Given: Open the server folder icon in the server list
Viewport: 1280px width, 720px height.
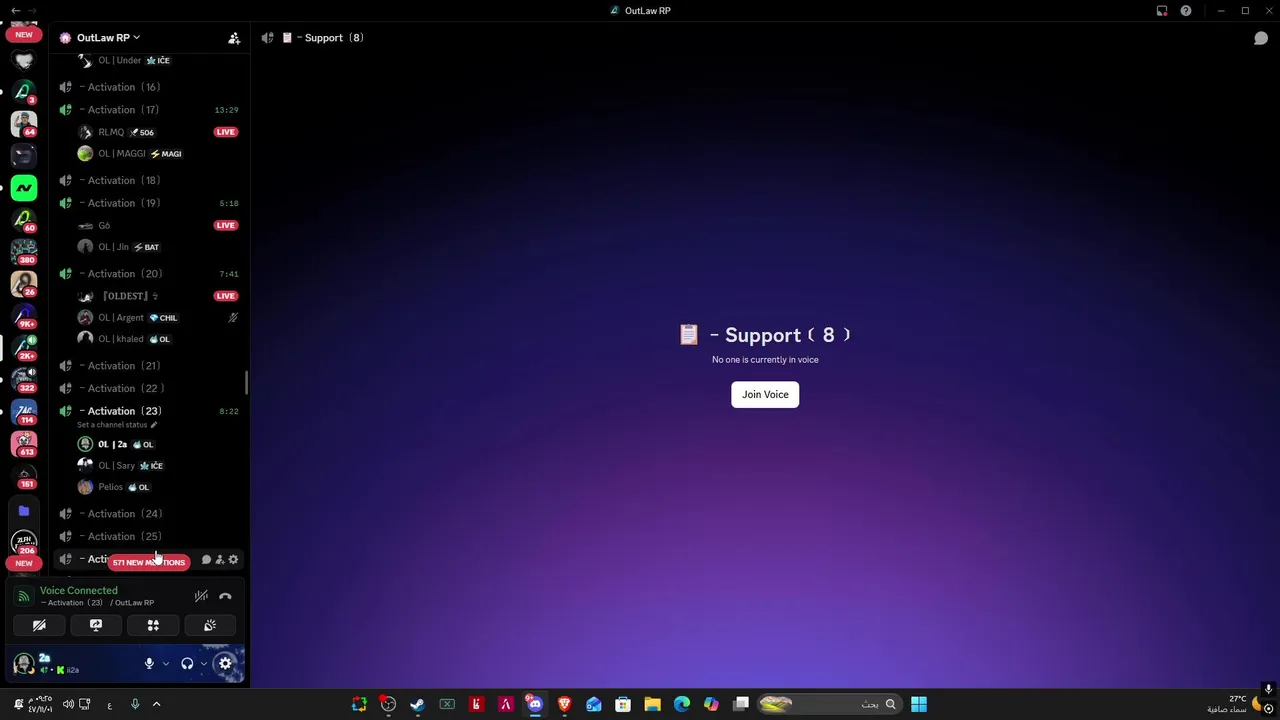Looking at the screenshot, I should click(x=24, y=511).
